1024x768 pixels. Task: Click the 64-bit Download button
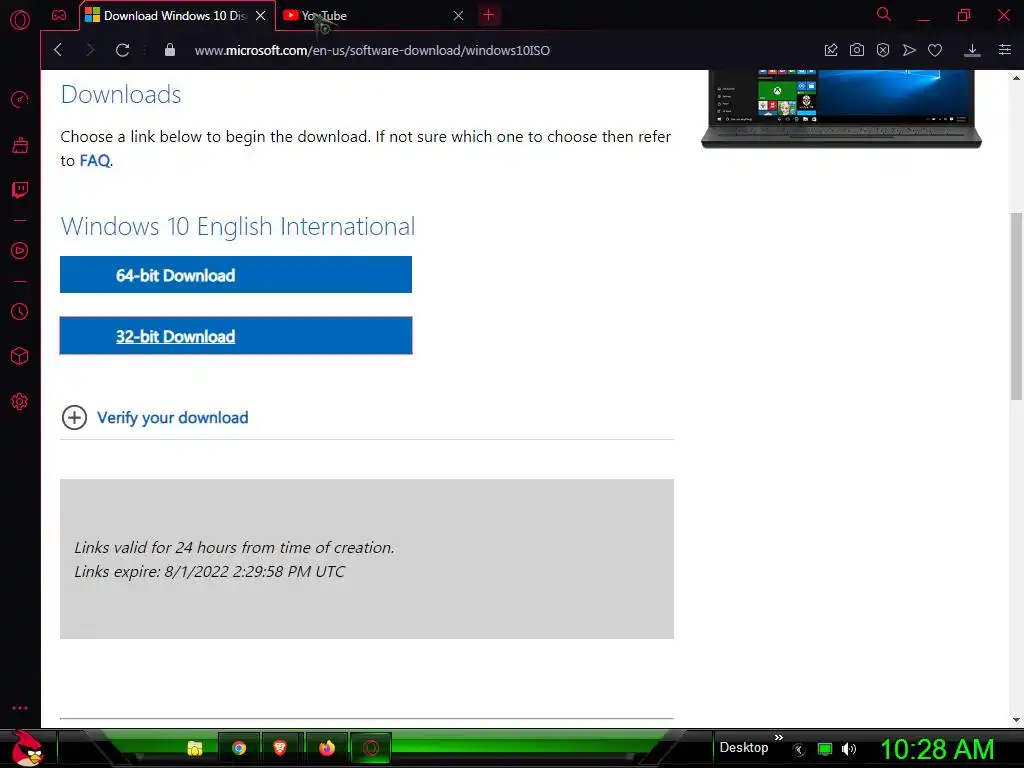pyautogui.click(x=236, y=275)
